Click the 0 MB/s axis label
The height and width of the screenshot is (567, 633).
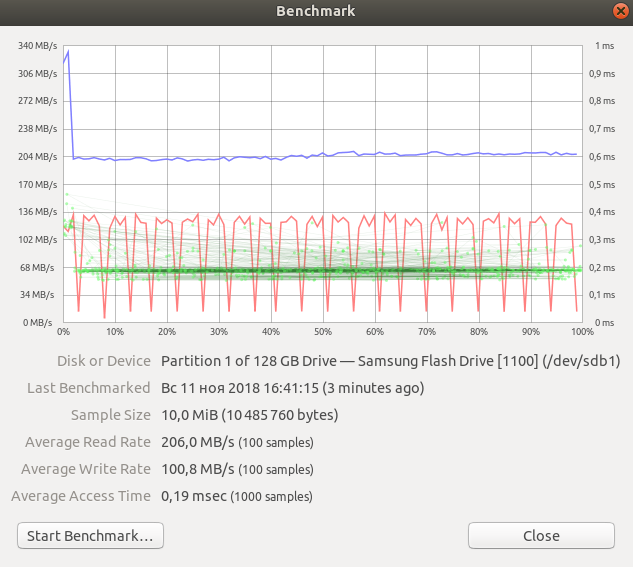pos(38,322)
